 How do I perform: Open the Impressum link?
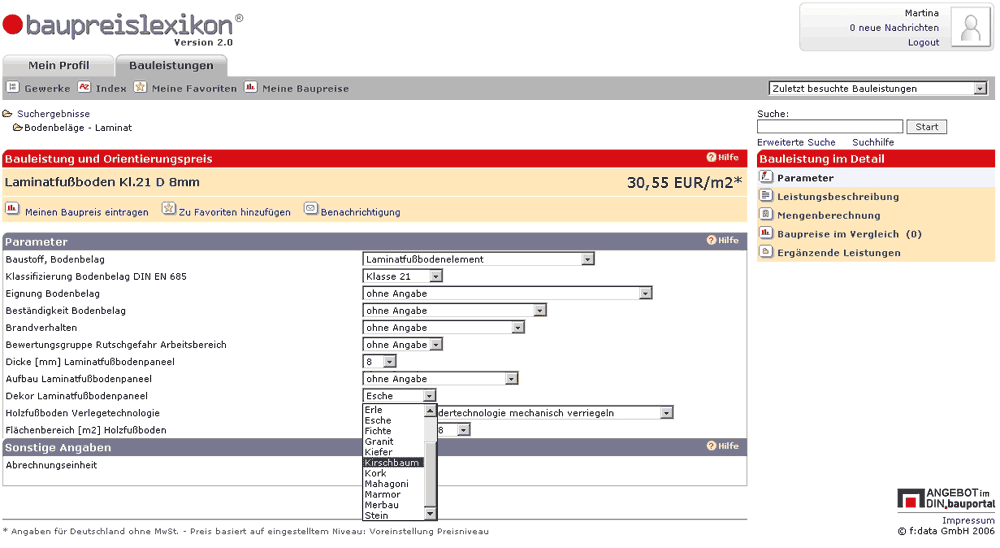(x=968, y=521)
